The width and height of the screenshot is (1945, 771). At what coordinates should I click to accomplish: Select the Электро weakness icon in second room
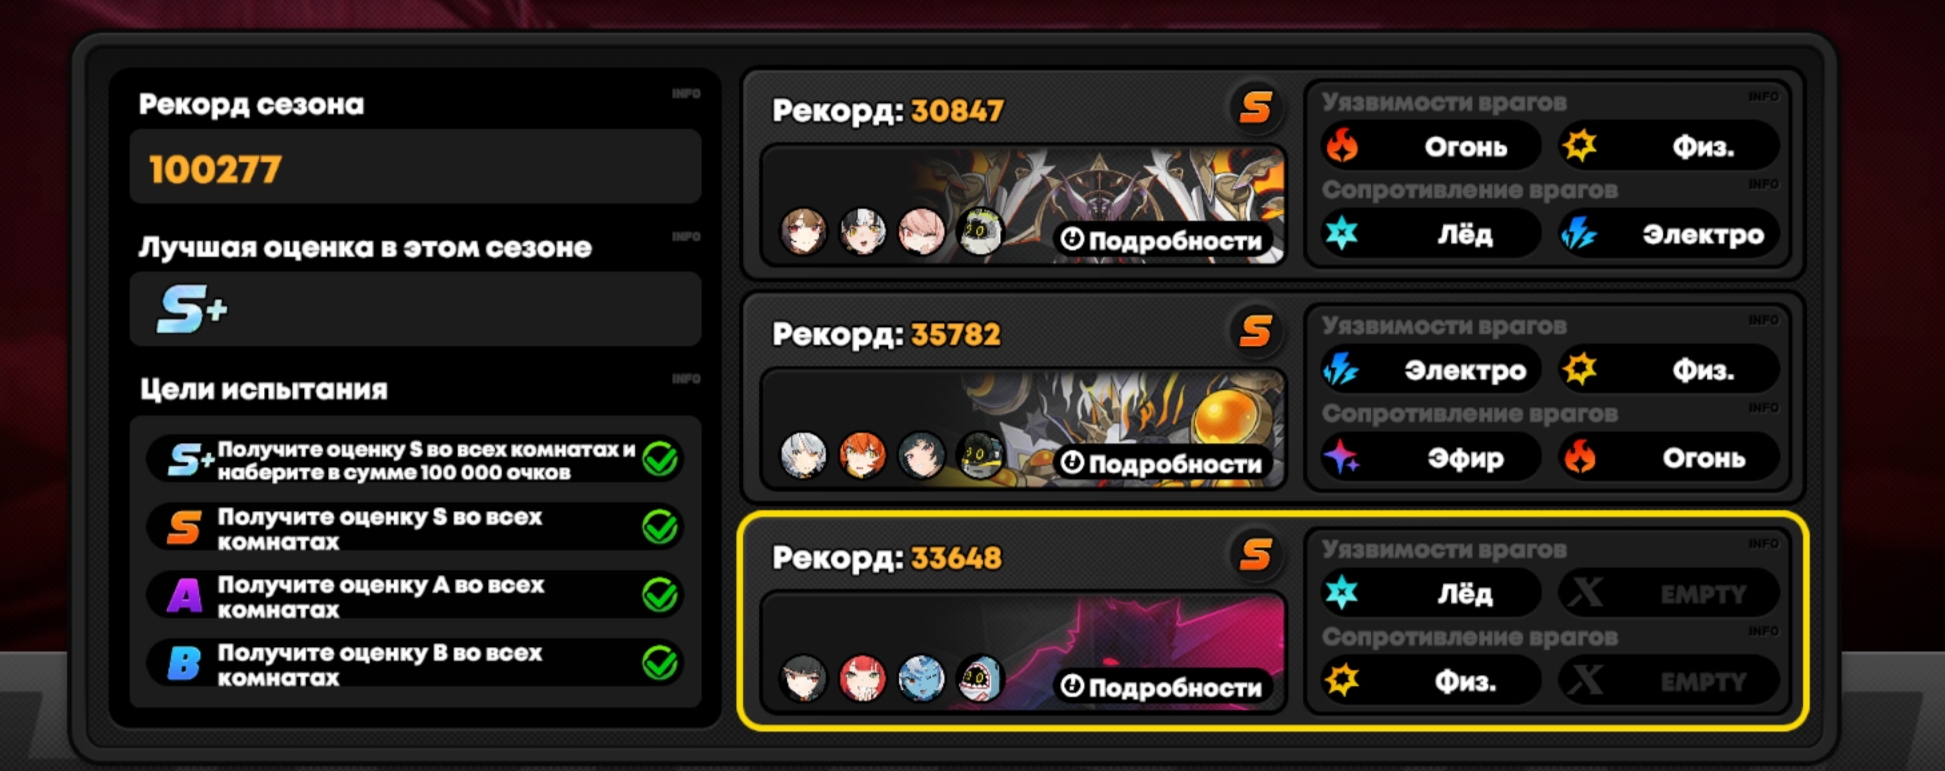point(1341,370)
